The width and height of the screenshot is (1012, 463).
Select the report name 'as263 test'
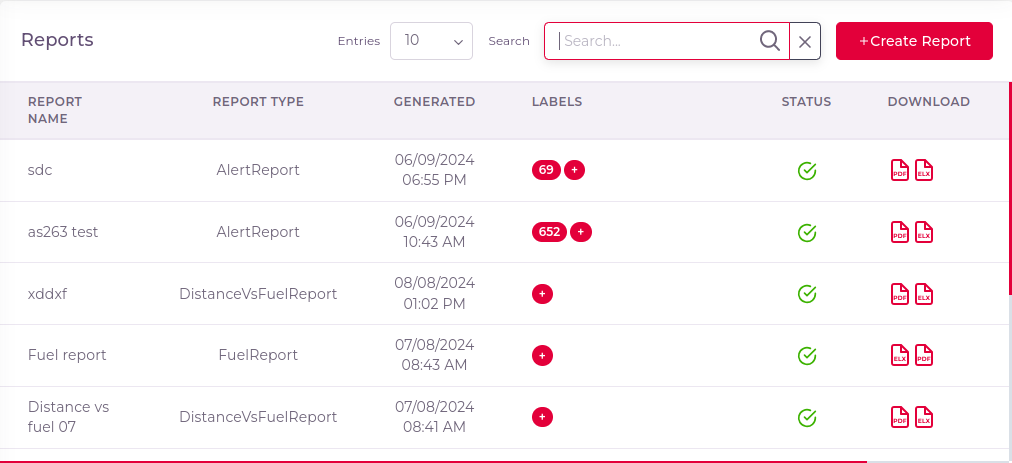click(x=63, y=232)
